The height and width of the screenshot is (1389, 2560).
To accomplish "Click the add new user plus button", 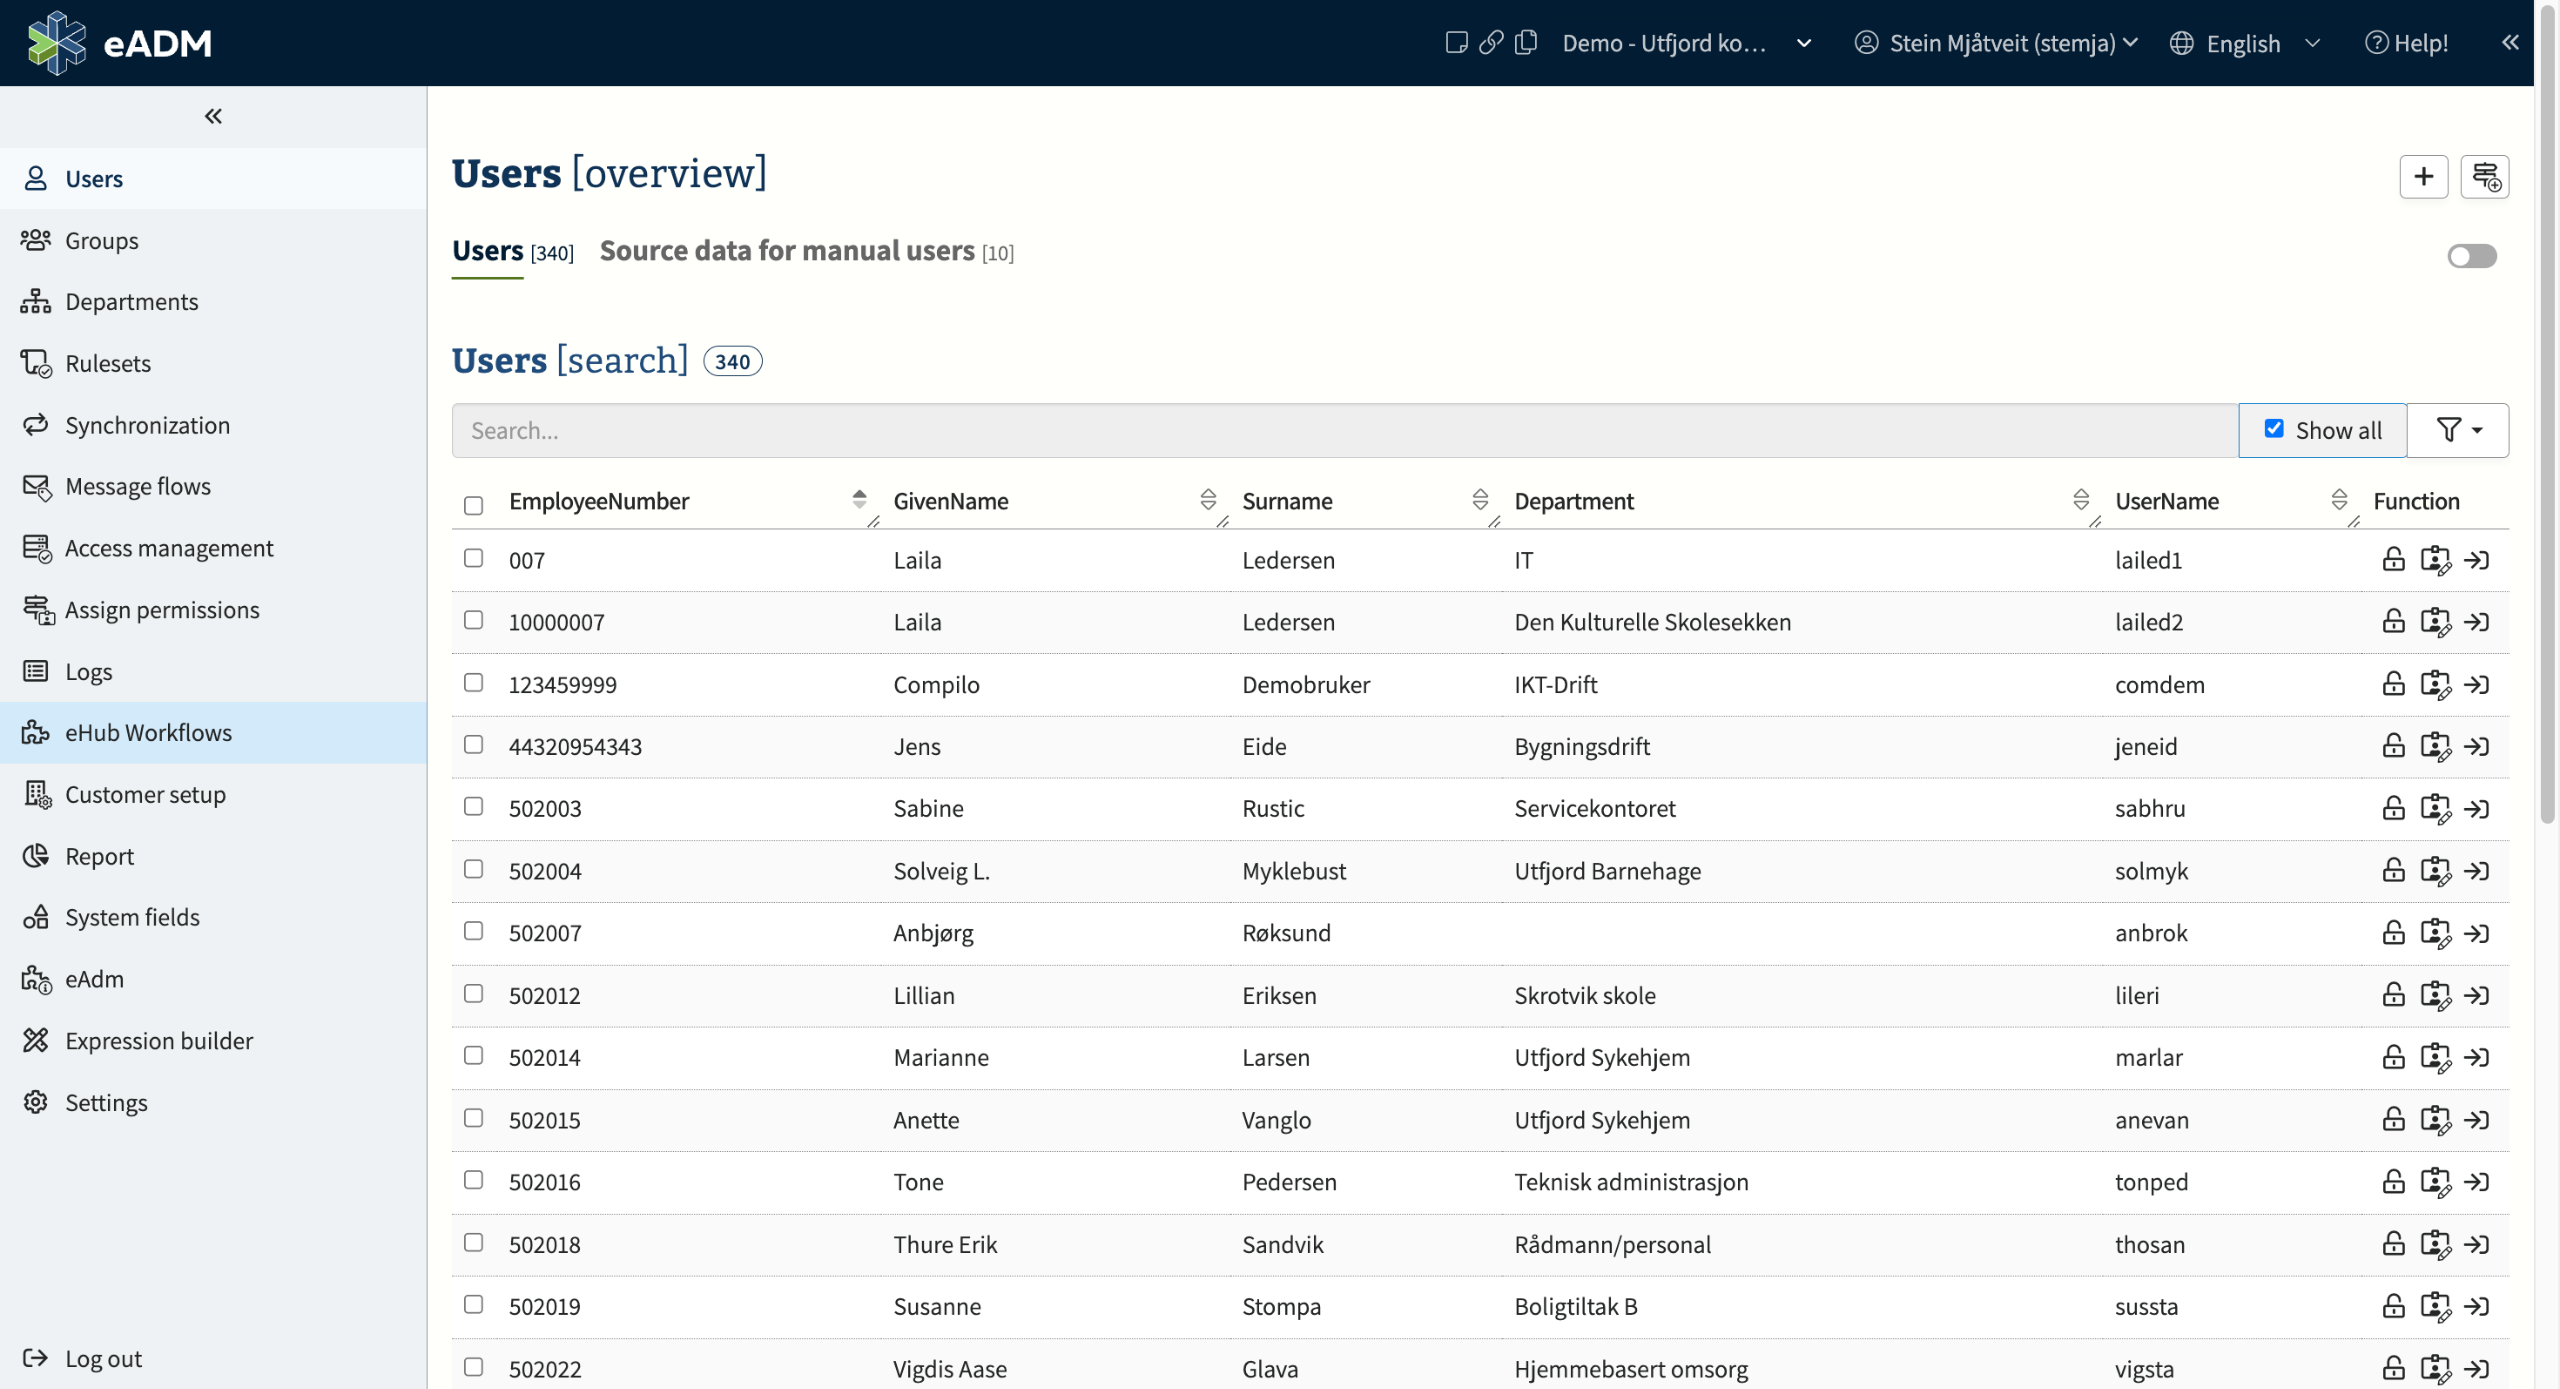I will pos(2423,177).
